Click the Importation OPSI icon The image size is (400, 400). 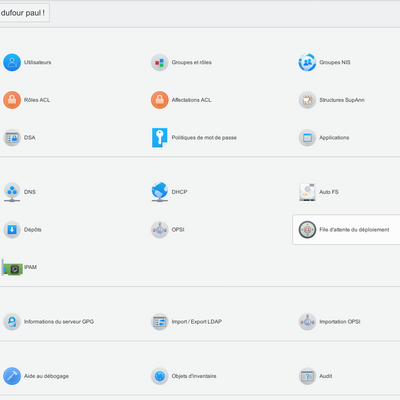tap(307, 322)
